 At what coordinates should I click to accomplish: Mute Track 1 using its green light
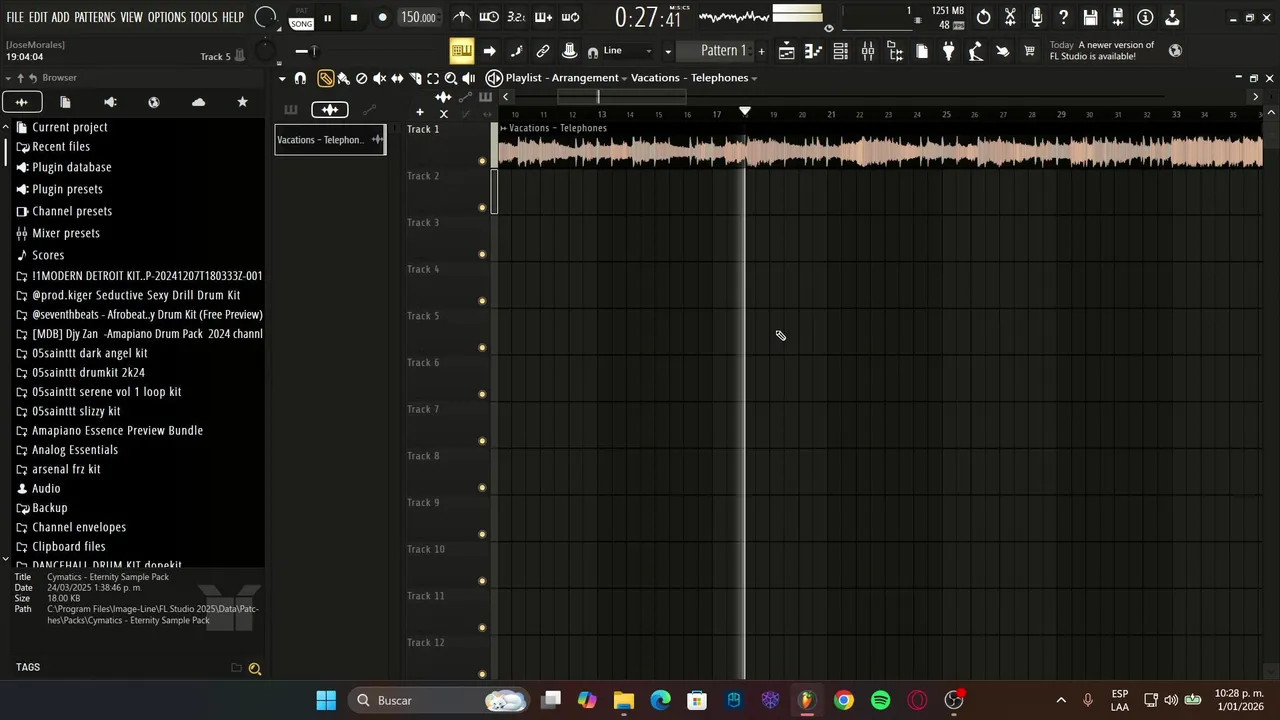click(482, 161)
